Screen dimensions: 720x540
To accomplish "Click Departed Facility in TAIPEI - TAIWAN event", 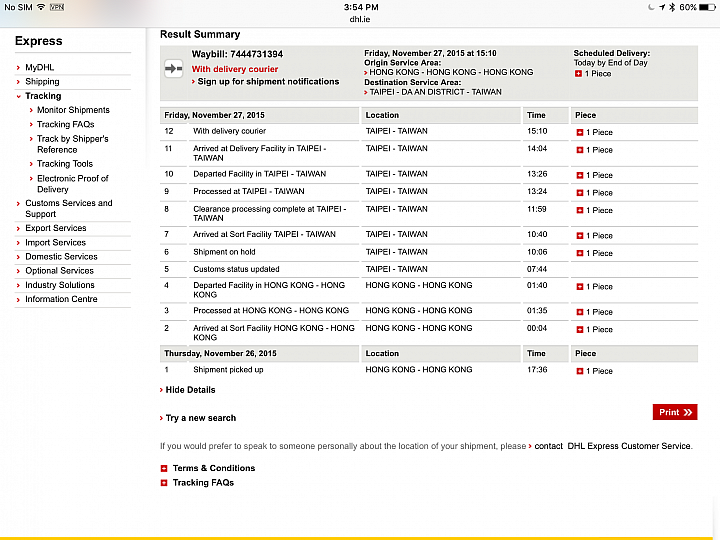I will 259,174.
